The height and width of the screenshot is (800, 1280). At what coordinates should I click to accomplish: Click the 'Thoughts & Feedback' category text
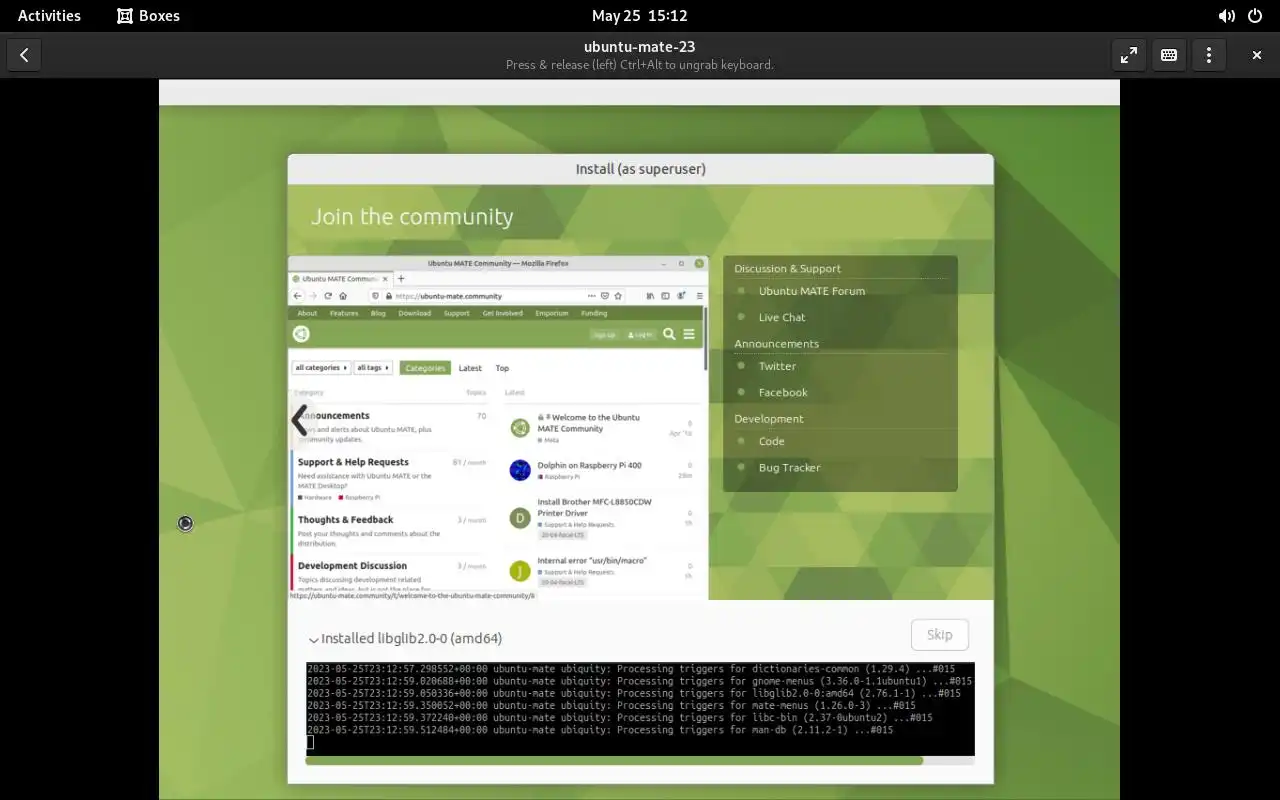(345, 520)
